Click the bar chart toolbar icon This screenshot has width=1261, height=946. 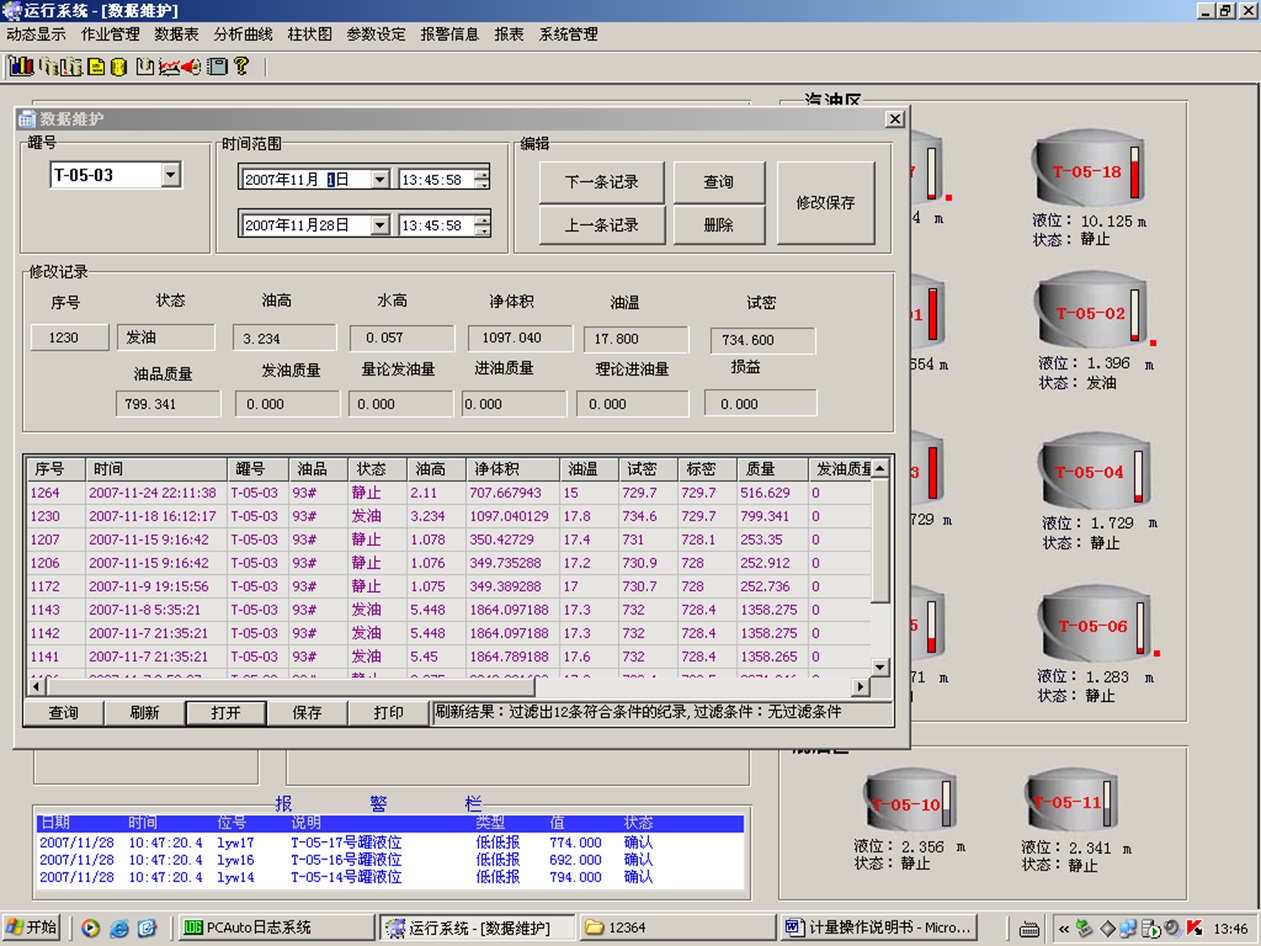point(21,67)
